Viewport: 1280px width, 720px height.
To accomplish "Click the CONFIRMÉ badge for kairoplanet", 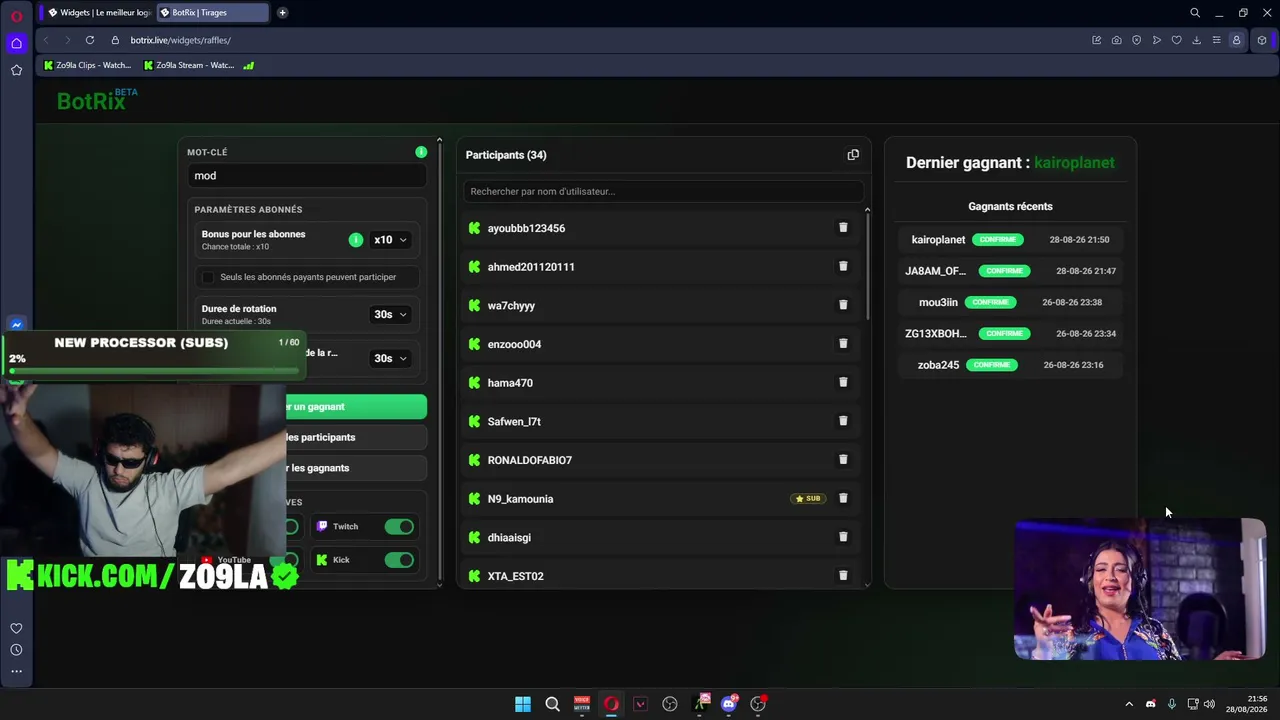I will click(998, 240).
